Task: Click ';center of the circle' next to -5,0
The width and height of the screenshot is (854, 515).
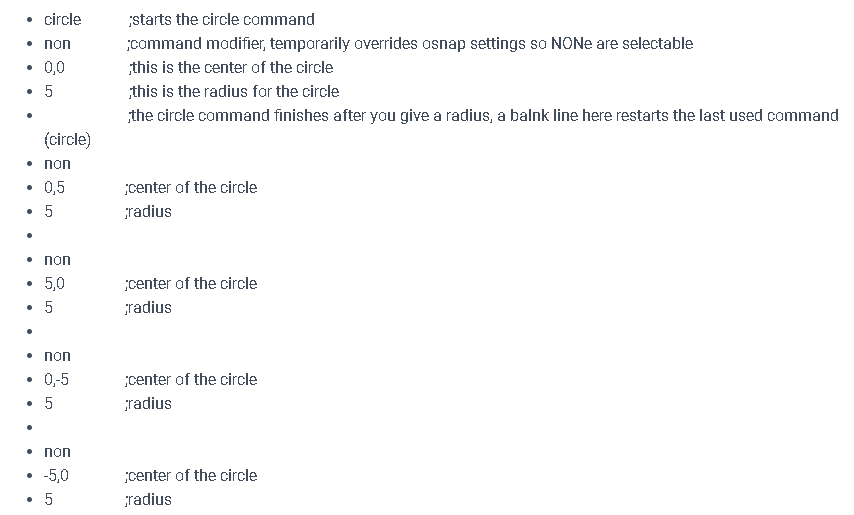Action: pyautogui.click(x=191, y=476)
